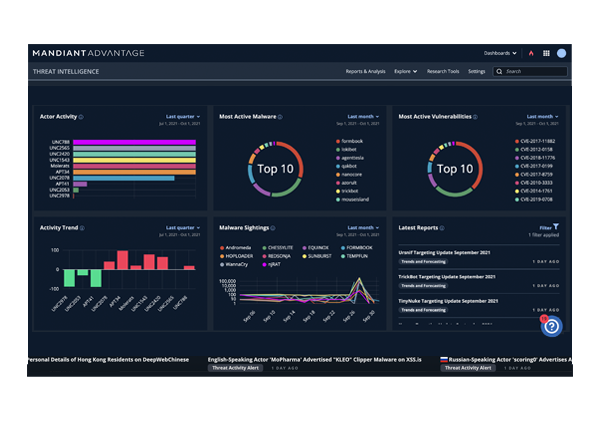Image resolution: width=600 pixels, height=421 pixels.
Task: Click Trends and Forecasting tag under Ursnif report
Action: tap(423, 262)
